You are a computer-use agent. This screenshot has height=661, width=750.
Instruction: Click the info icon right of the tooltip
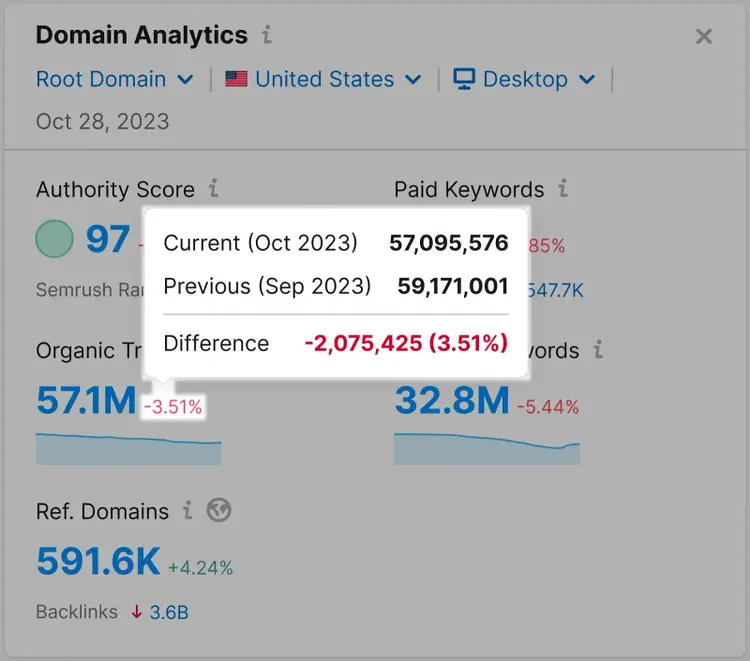(x=598, y=349)
